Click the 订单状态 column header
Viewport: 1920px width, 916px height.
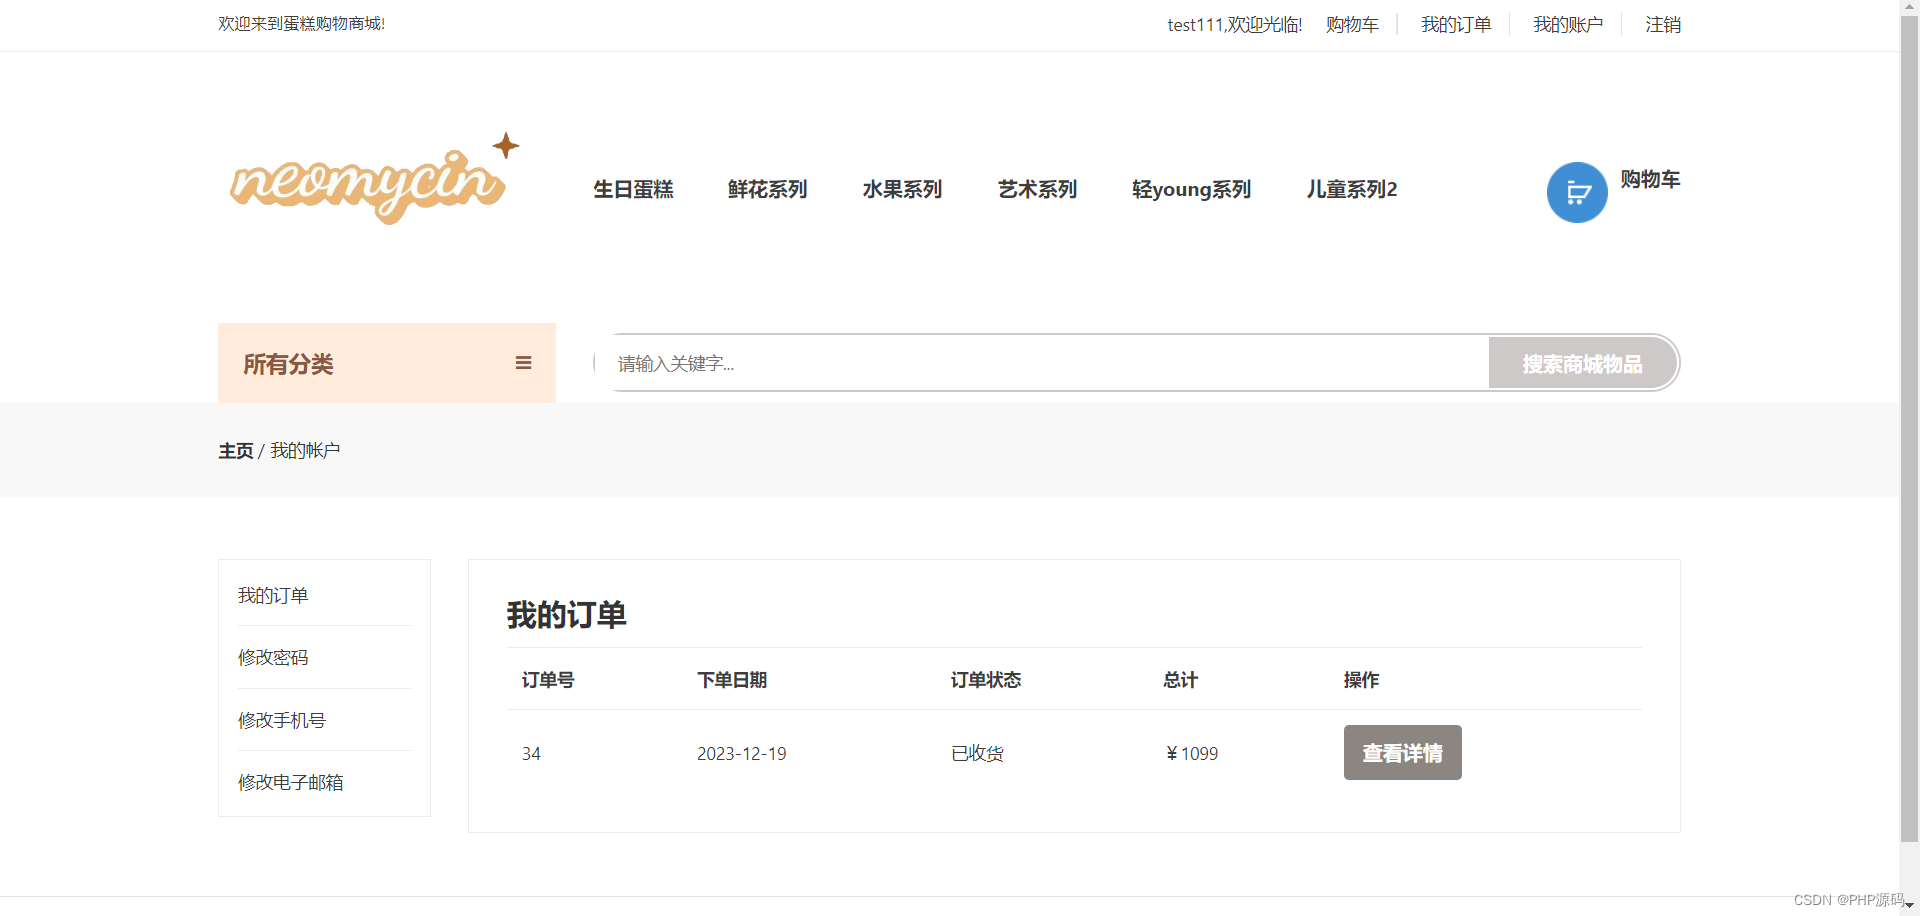click(986, 680)
